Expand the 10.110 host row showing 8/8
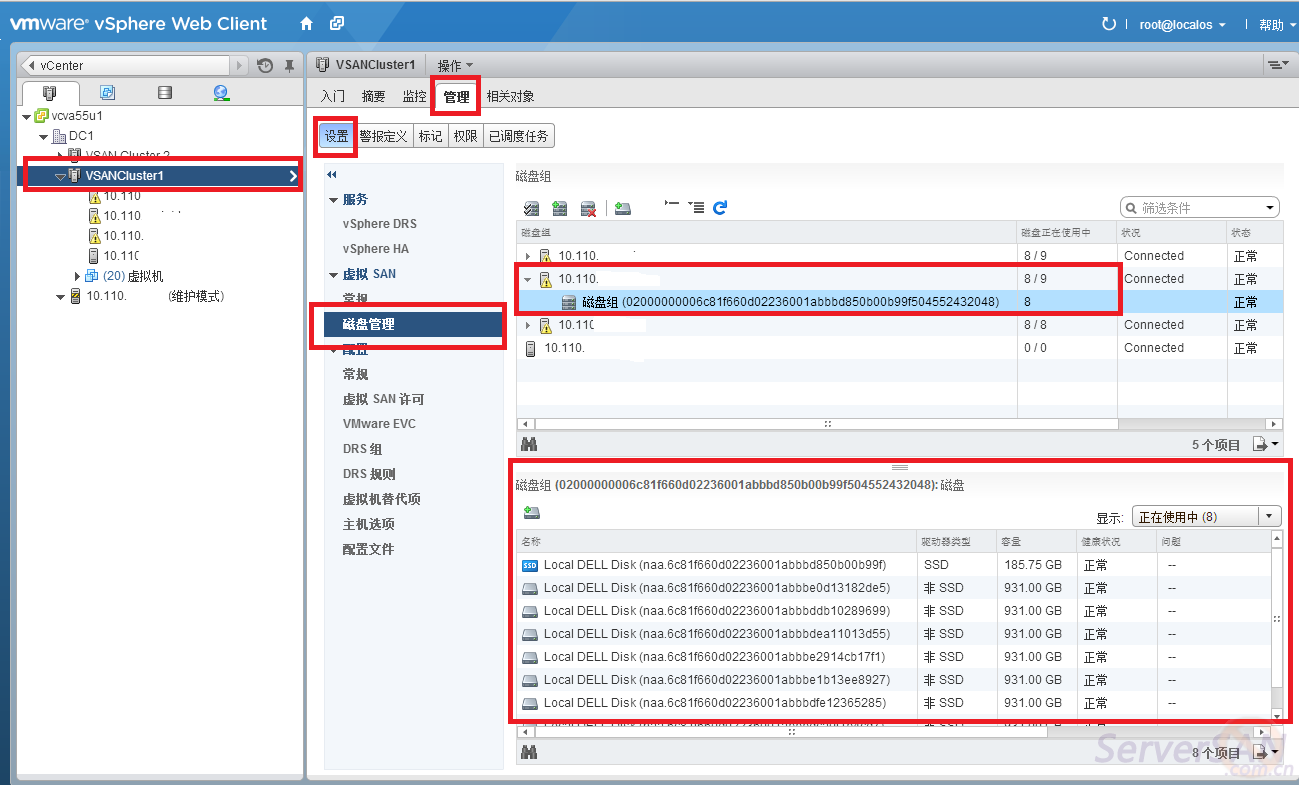The height and width of the screenshot is (785, 1299). pos(528,325)
